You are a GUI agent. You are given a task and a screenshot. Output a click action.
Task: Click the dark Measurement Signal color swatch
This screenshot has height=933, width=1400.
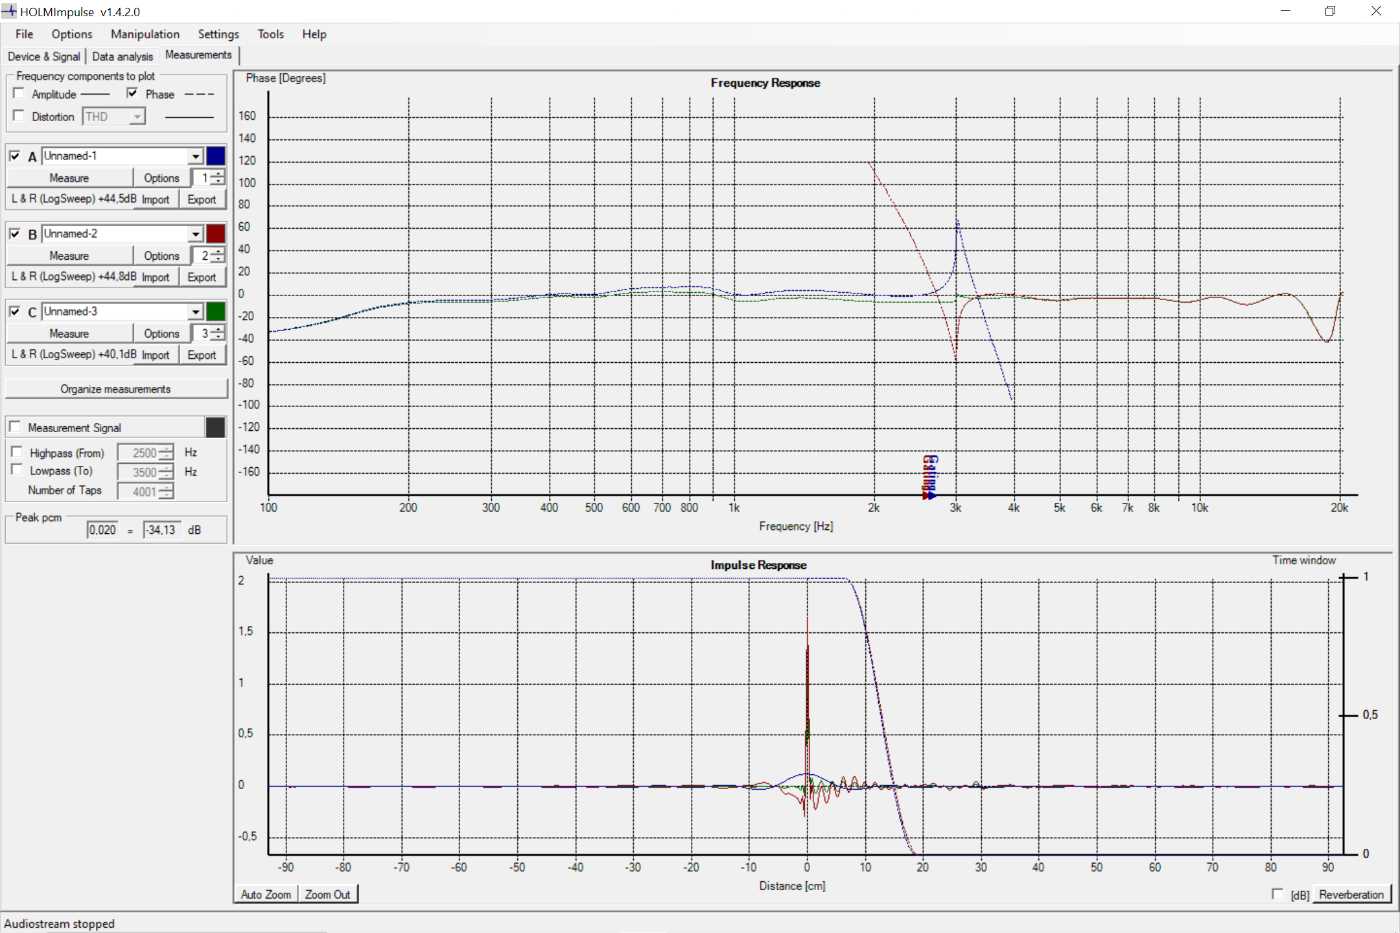(215, 428)
